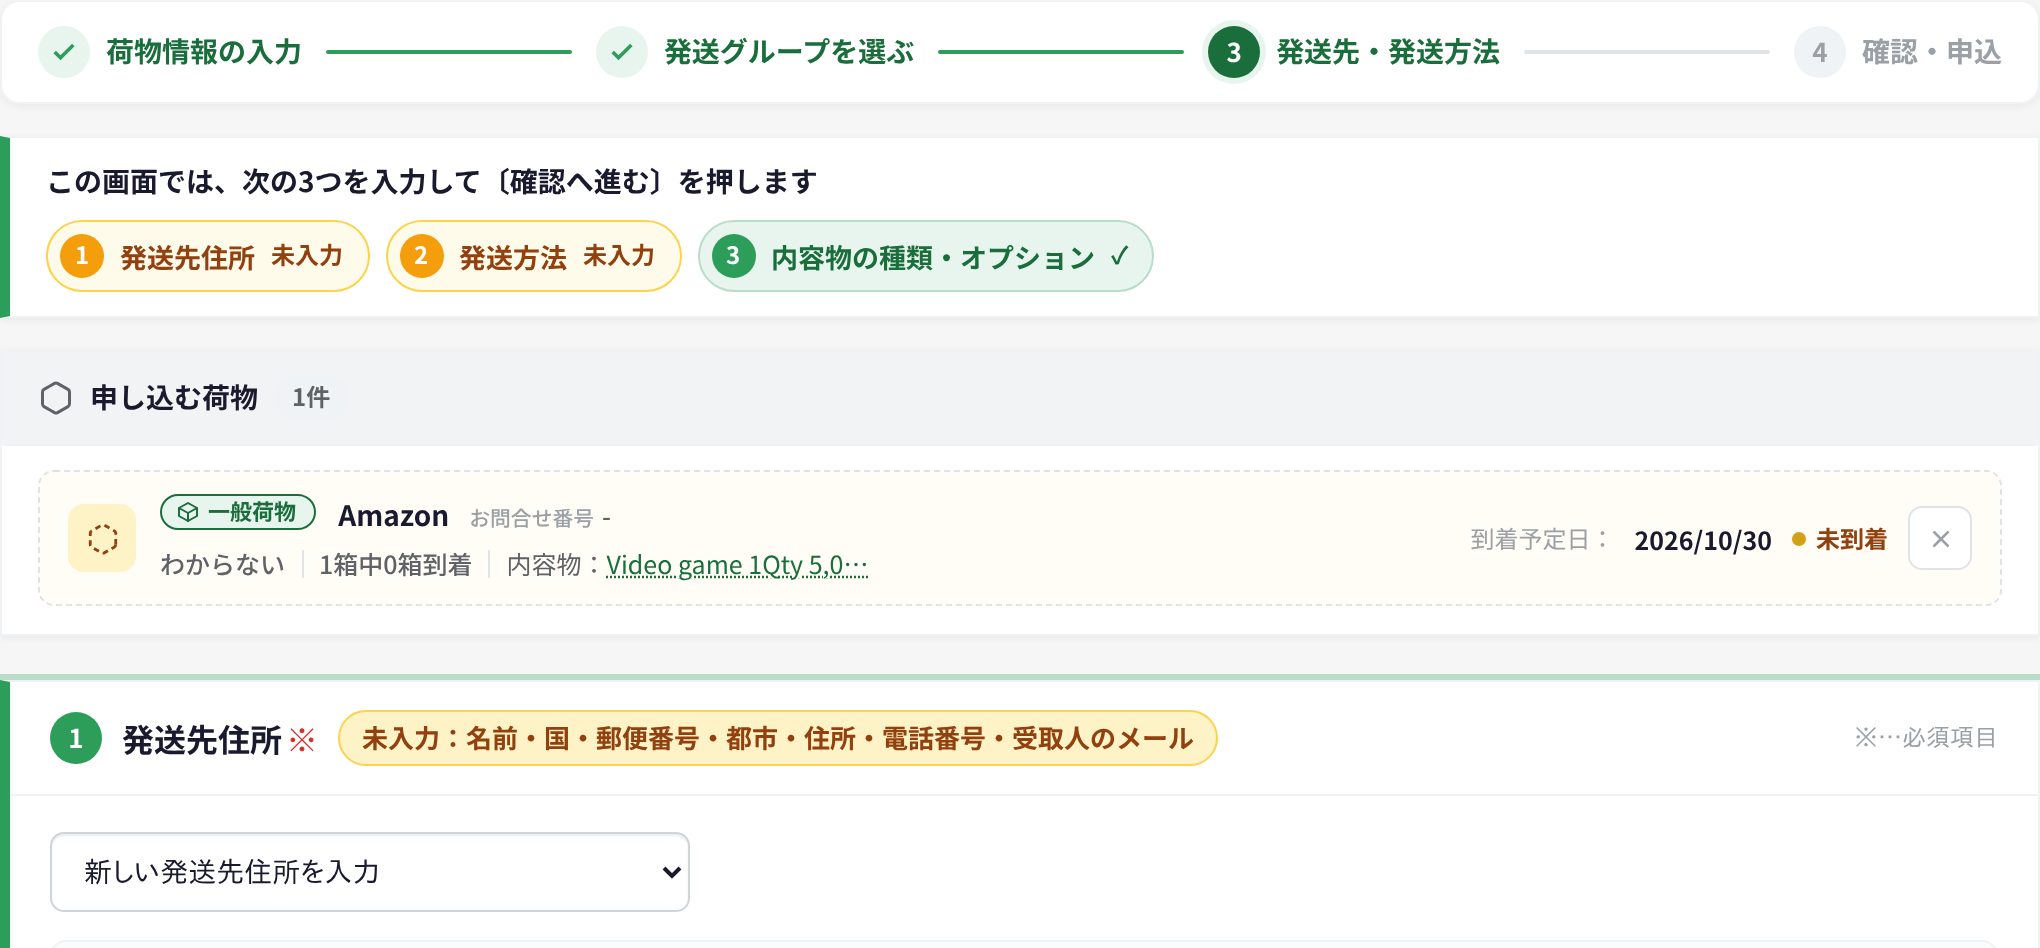
Task: Go back to 荷物情報の入力 step label
Action: point(204,52)
